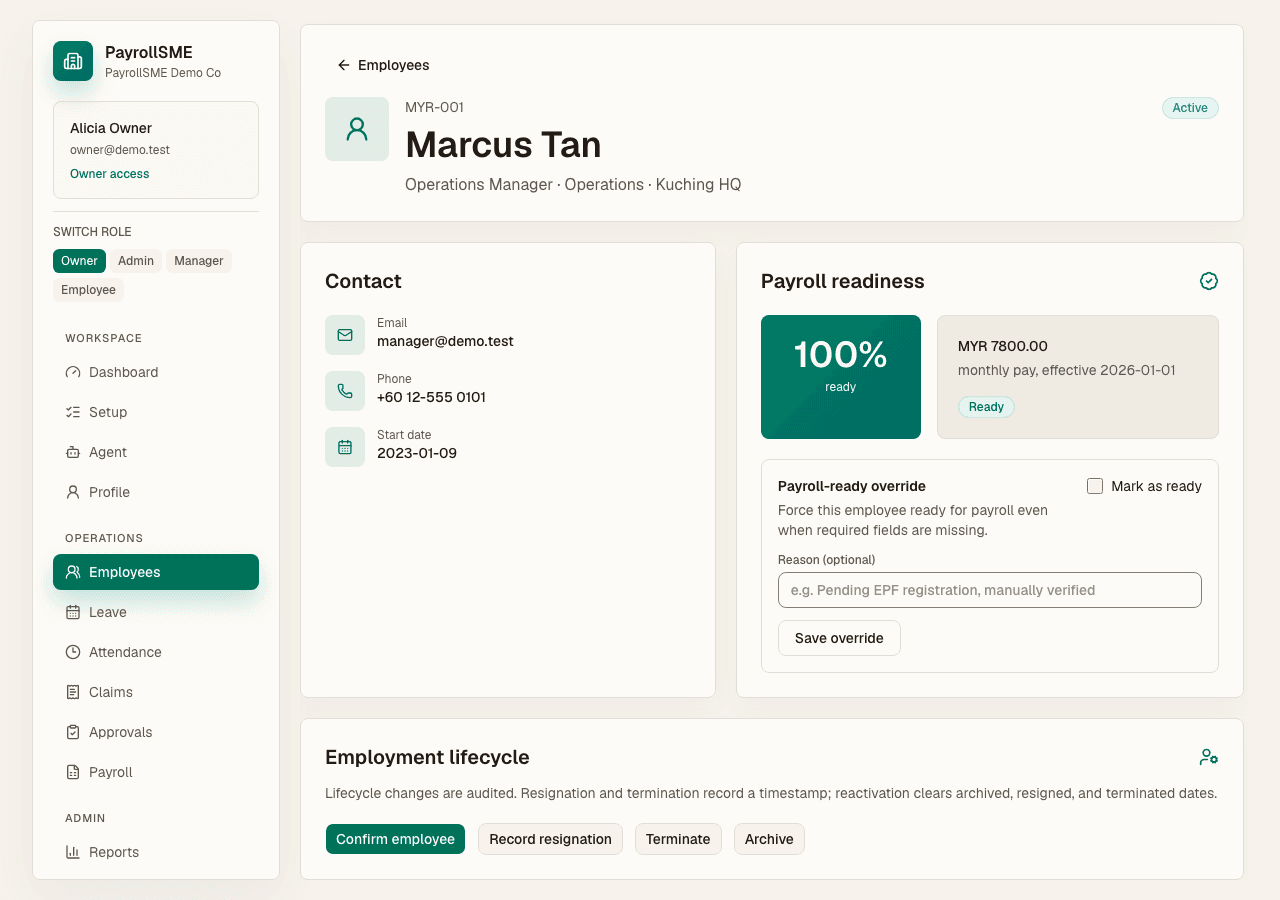Open Dashboard in the sidebar
Image resolution: width=1280 pixels, height=900 pixels.
click(x=156, y=372)
